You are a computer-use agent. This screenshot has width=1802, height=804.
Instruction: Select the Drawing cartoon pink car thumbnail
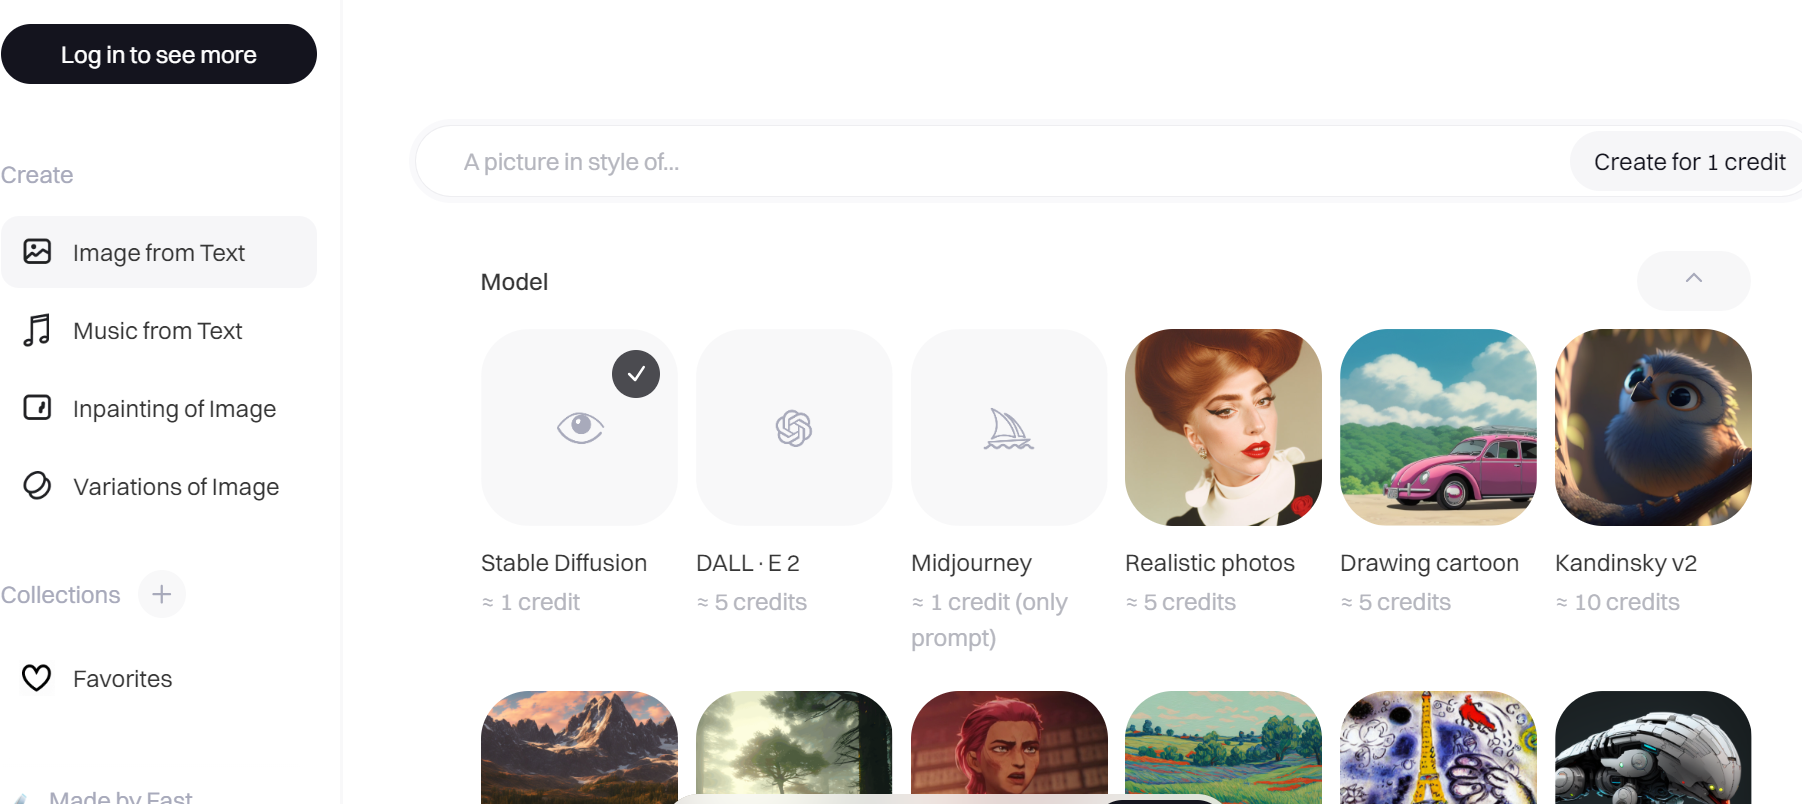tap(1438, 428)
